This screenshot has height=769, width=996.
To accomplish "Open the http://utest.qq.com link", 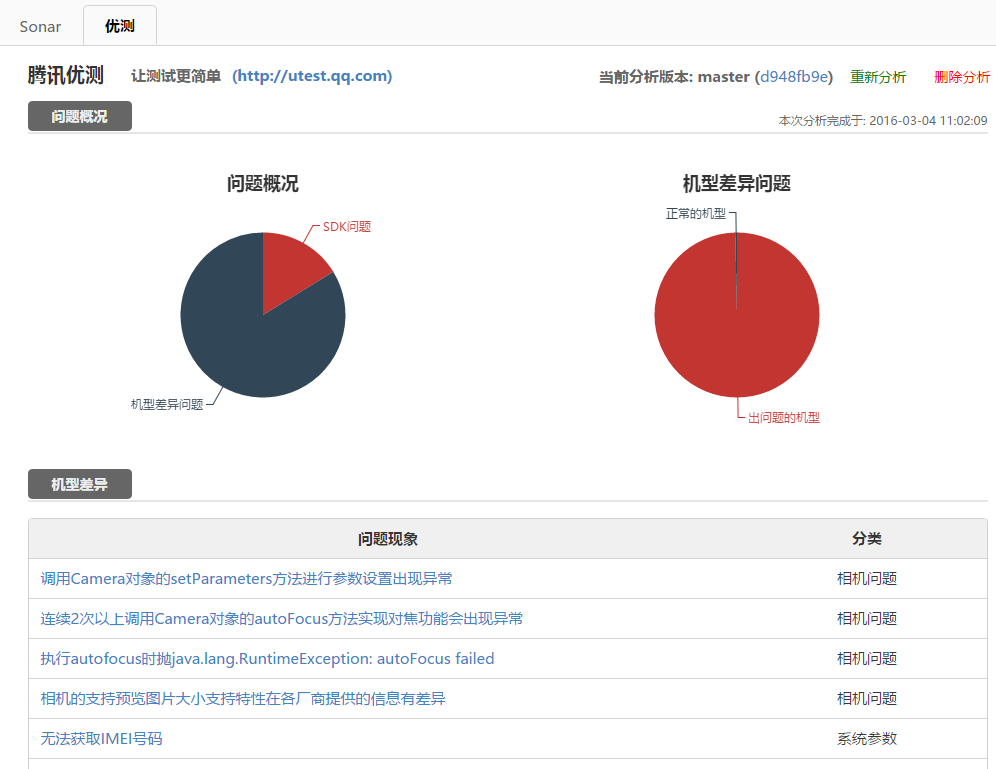I will point(312,76).
